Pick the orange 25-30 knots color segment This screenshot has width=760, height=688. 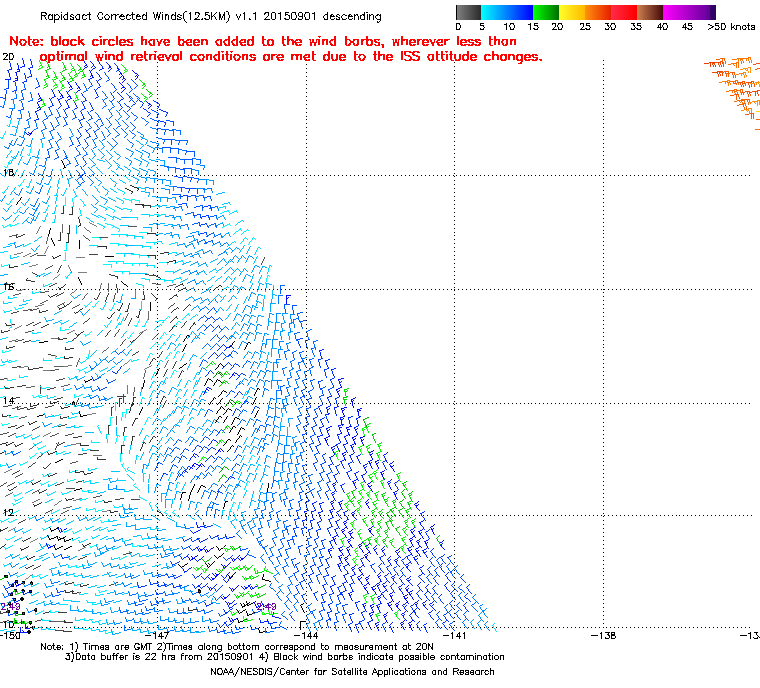tap(598, 12)
